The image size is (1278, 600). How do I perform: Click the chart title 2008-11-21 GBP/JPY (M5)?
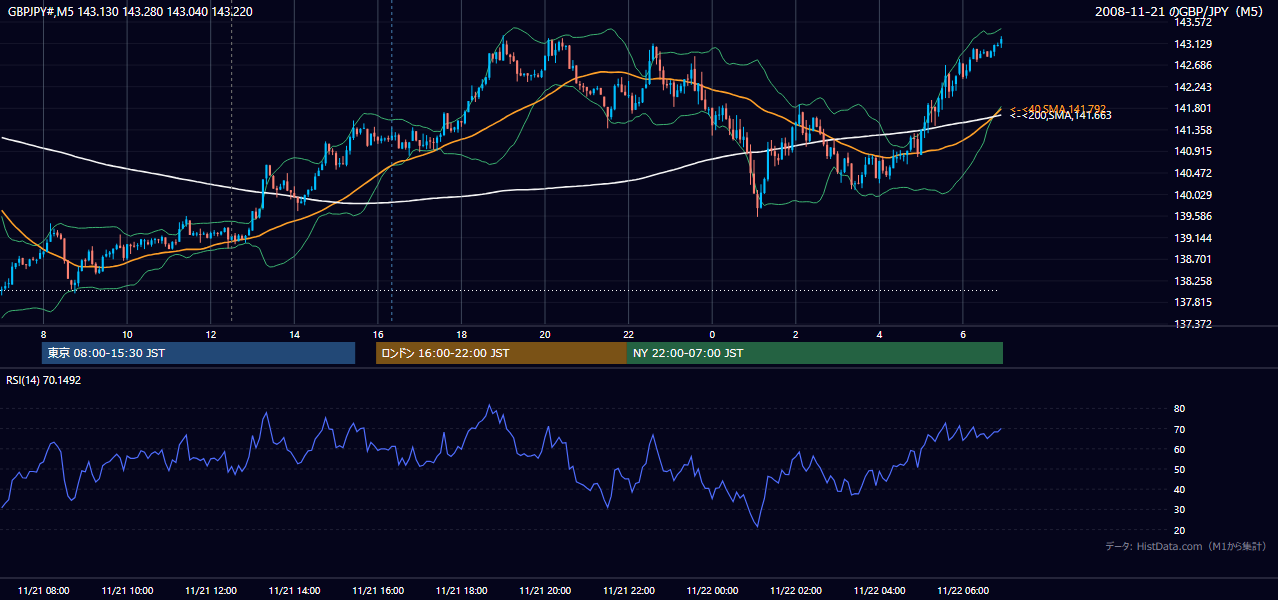coord(1180,12)
